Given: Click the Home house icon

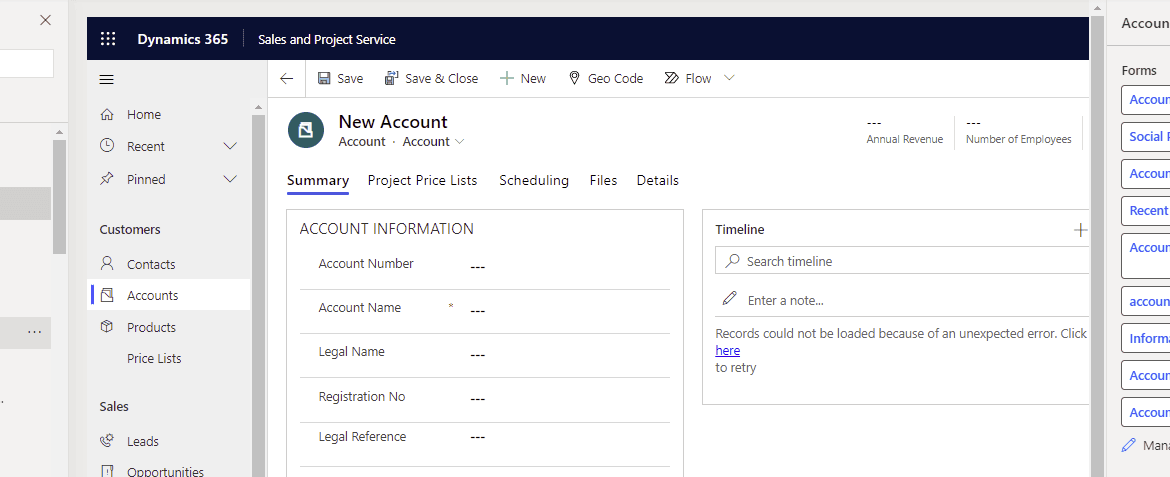Looking at the screenshot, I should pyautogui.click(x=107, y=114).
